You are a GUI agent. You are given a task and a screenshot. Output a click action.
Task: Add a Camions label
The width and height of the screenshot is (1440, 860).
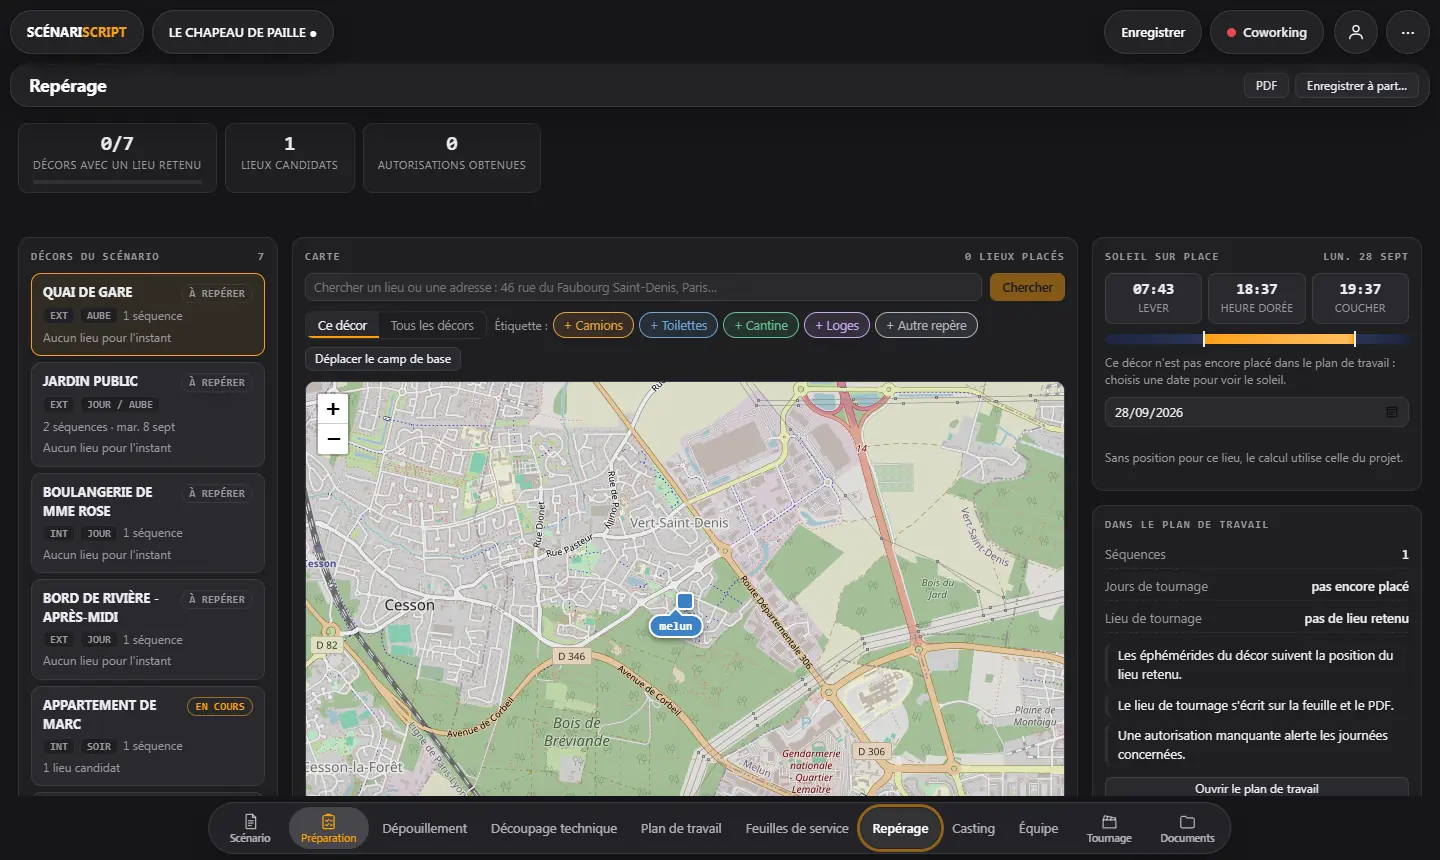coord(593,325)
